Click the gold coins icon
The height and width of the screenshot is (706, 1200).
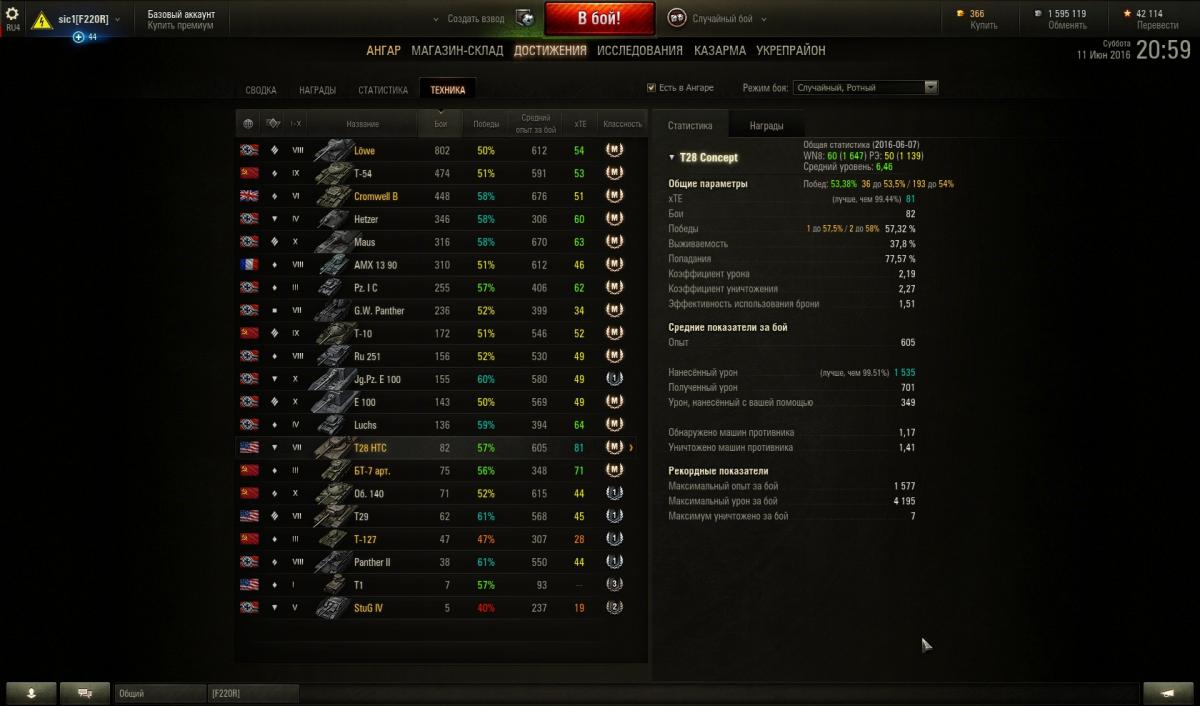point(962,13)
